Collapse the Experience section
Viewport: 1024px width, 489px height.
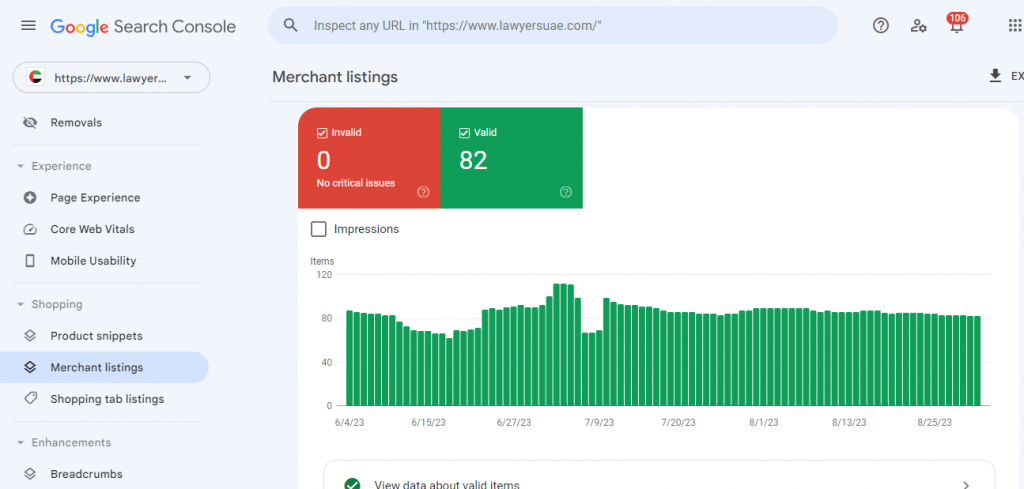20,166
